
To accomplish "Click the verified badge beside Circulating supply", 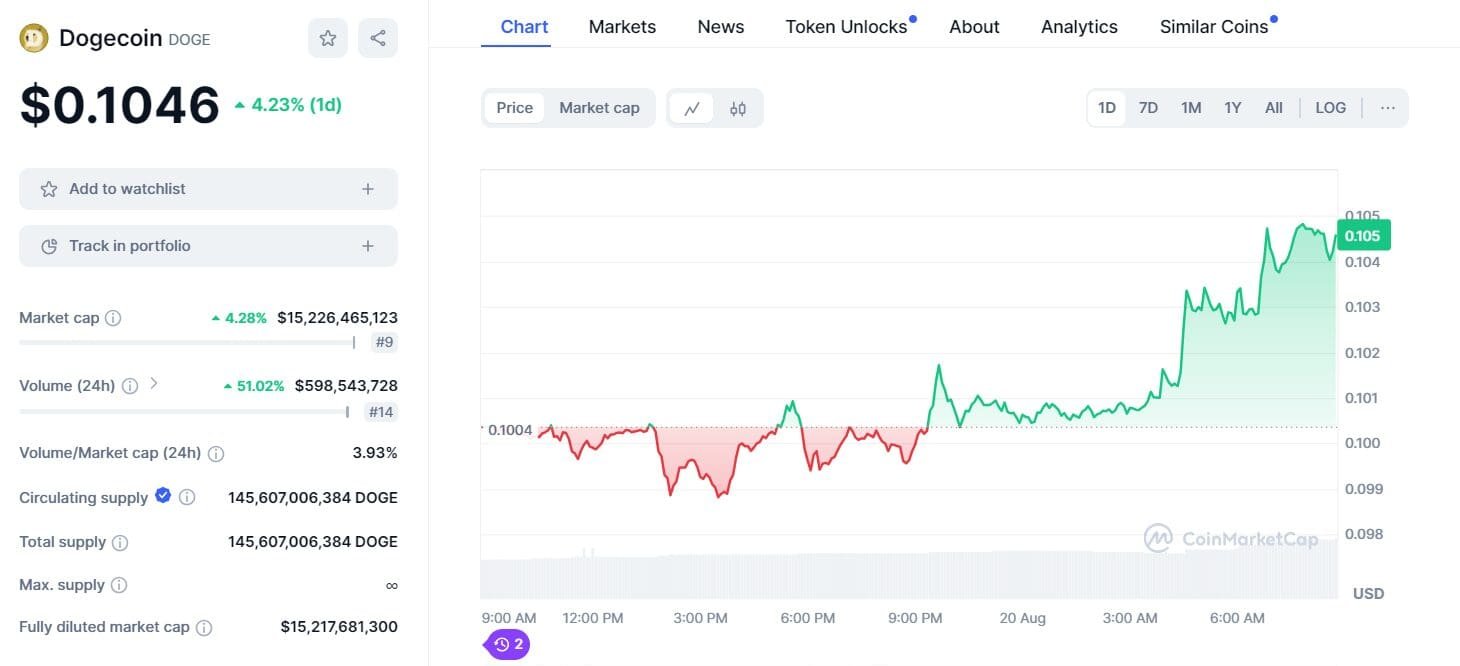I will coord(162,497).
